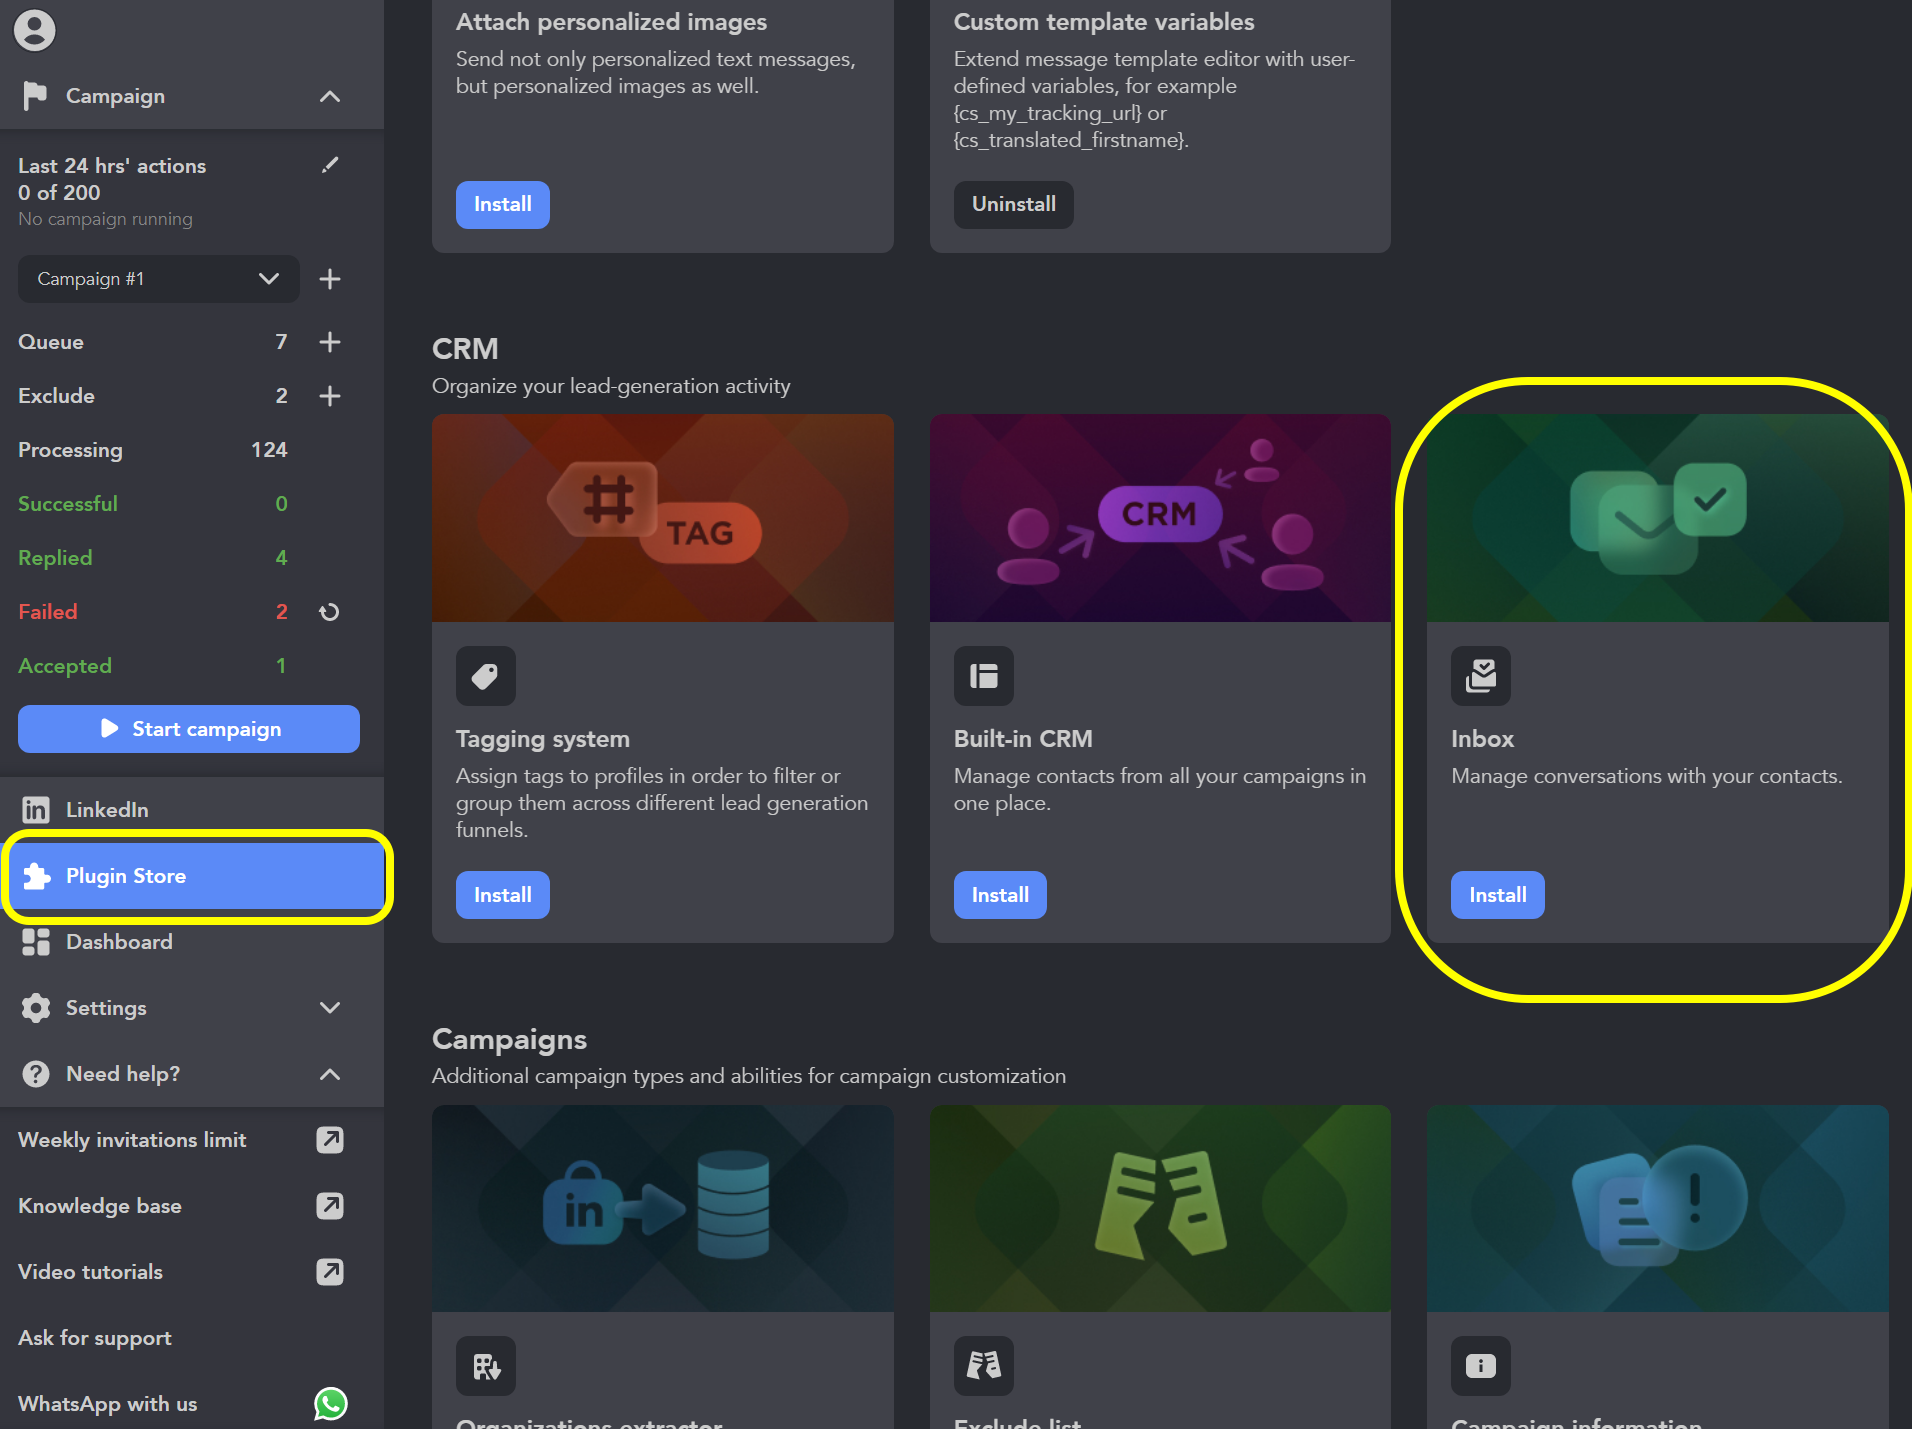Screen dimensions: 1912x1429
Task: Install the Inbox plugin
Action: click(x=1497, y=895)
